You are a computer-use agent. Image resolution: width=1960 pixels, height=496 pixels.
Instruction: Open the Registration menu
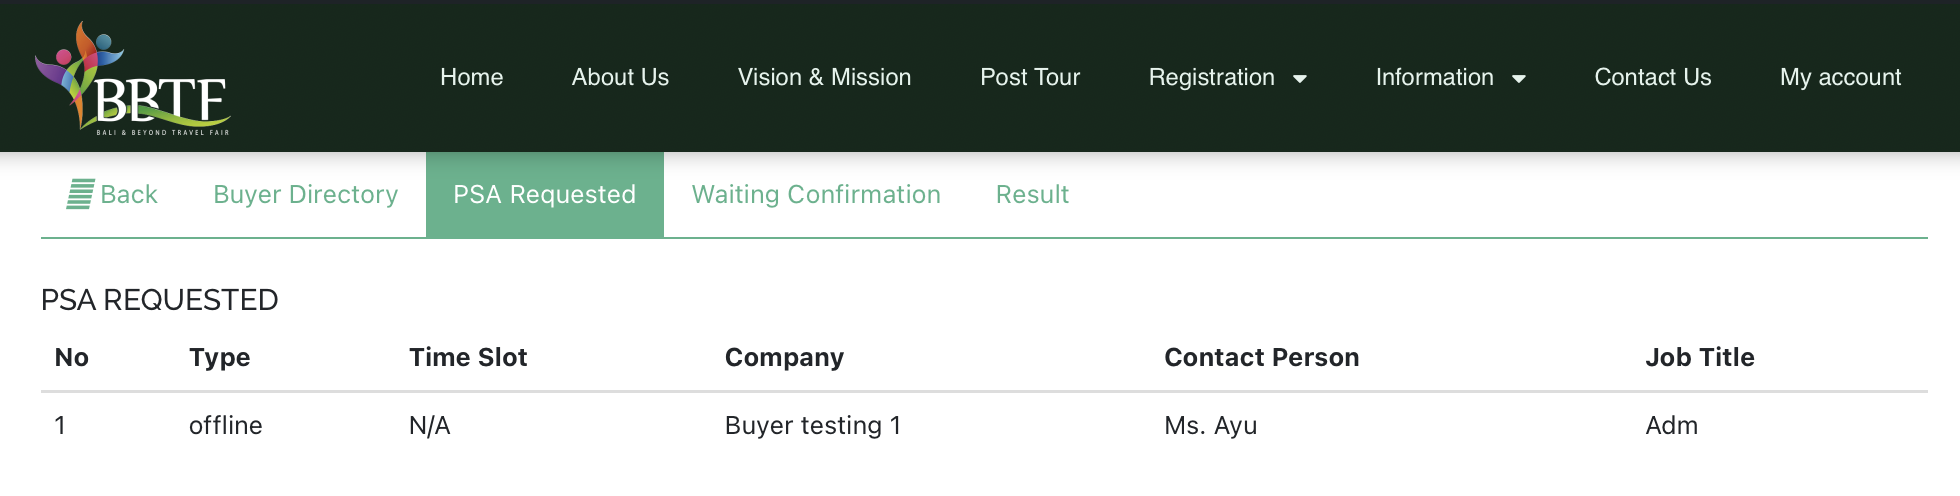(1212, 77)
